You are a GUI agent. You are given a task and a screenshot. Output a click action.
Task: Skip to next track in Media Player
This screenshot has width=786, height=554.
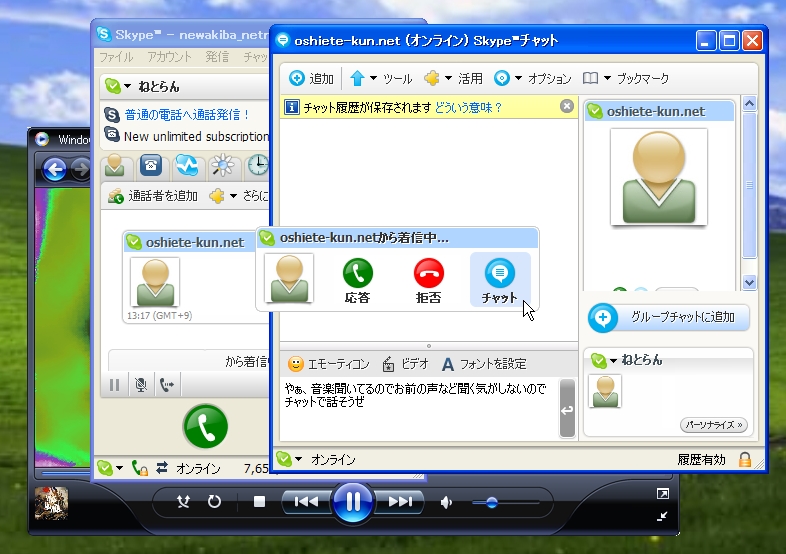[x=400, y=501]
